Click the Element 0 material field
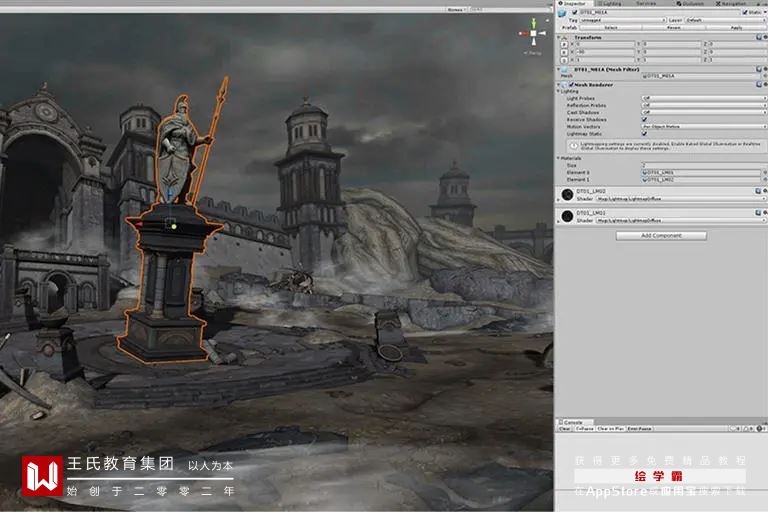The width and height of the screenshot is (768, 512). (701, 172)
